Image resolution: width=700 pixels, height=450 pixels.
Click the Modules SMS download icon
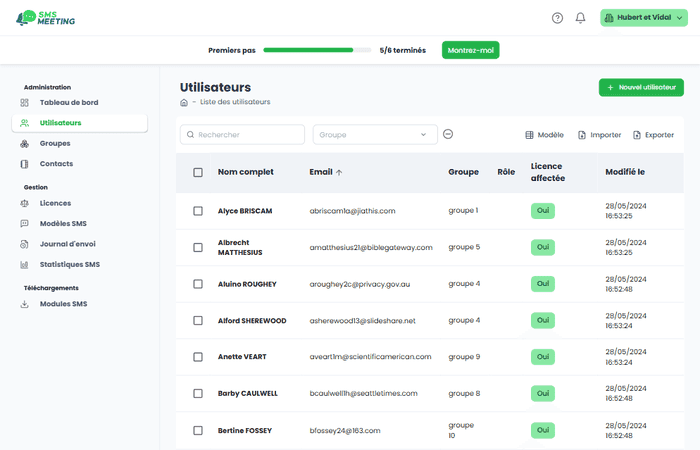click(x=25, y=304)
